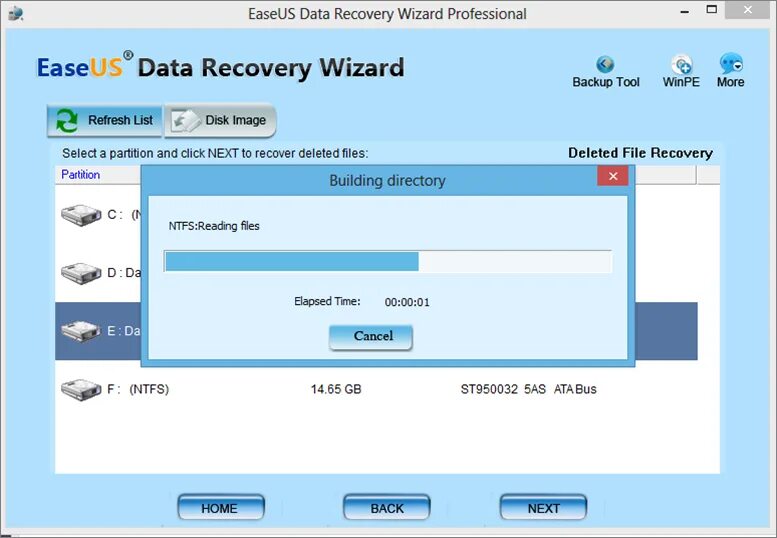Go to HOME screen
The height and width of the screenshot is (538, 777).
[221, 508]
